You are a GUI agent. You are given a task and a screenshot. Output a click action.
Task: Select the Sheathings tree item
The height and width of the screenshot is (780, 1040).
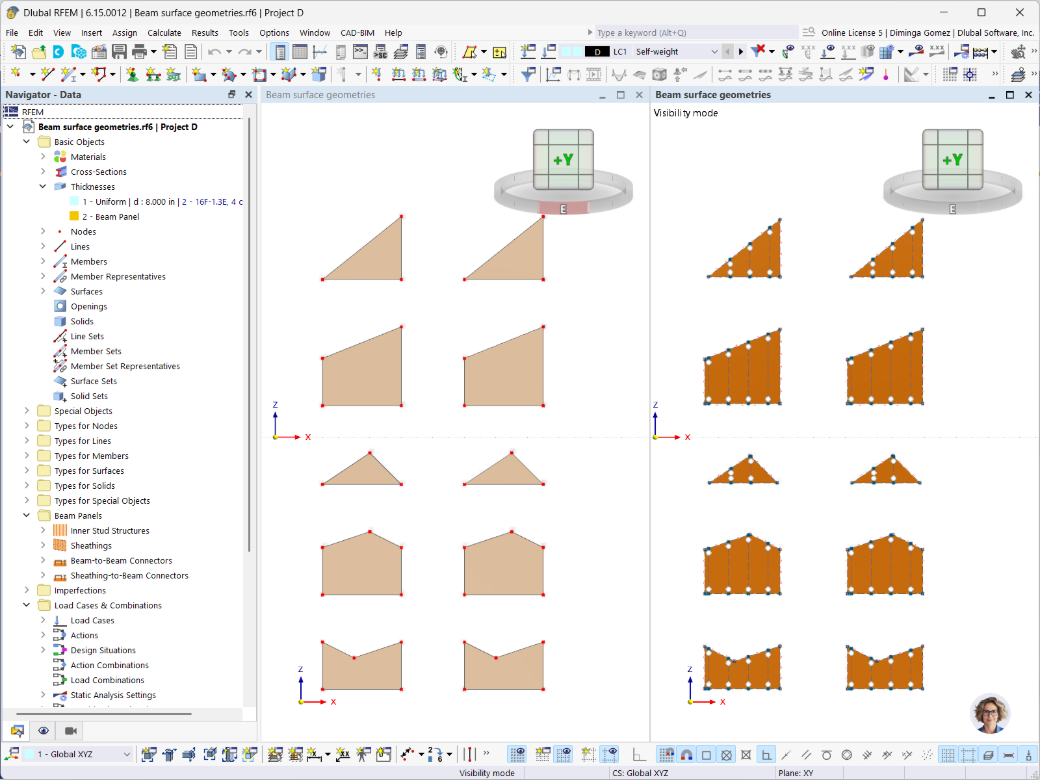(91, 545)
